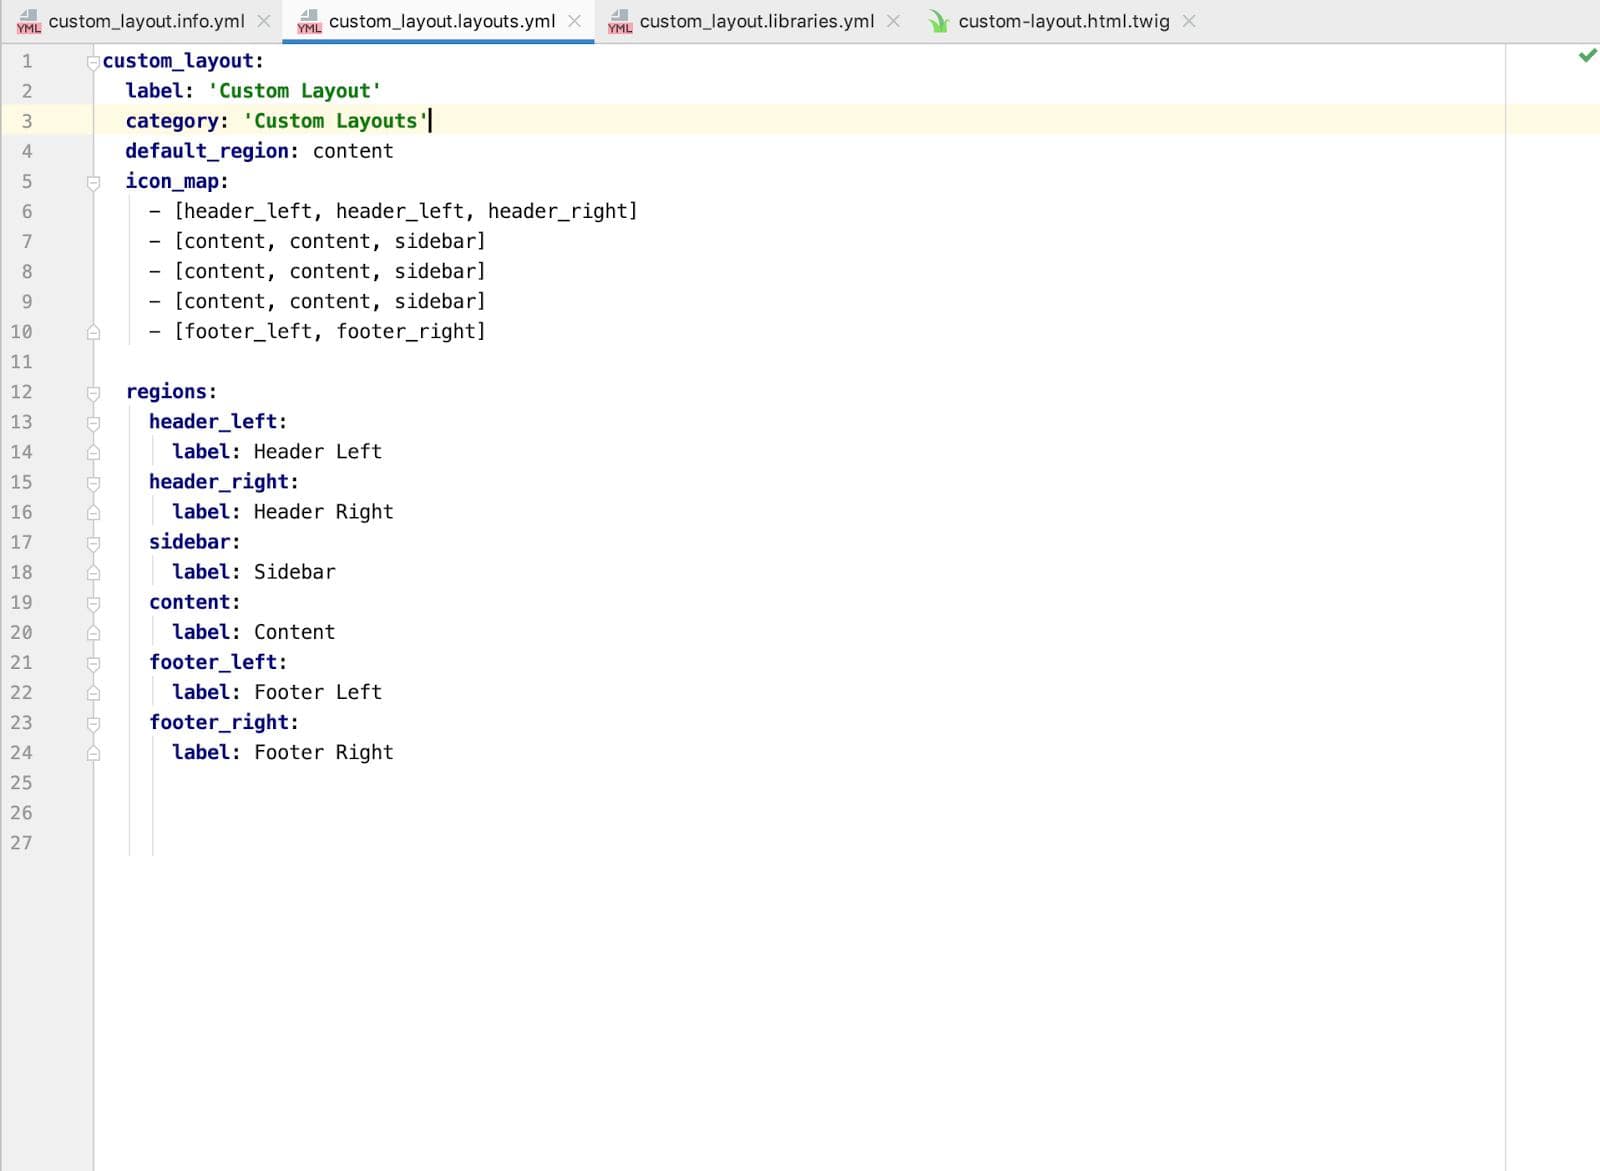Click the Twig leaf icon on custom-layout.html.twig tab

938,21
